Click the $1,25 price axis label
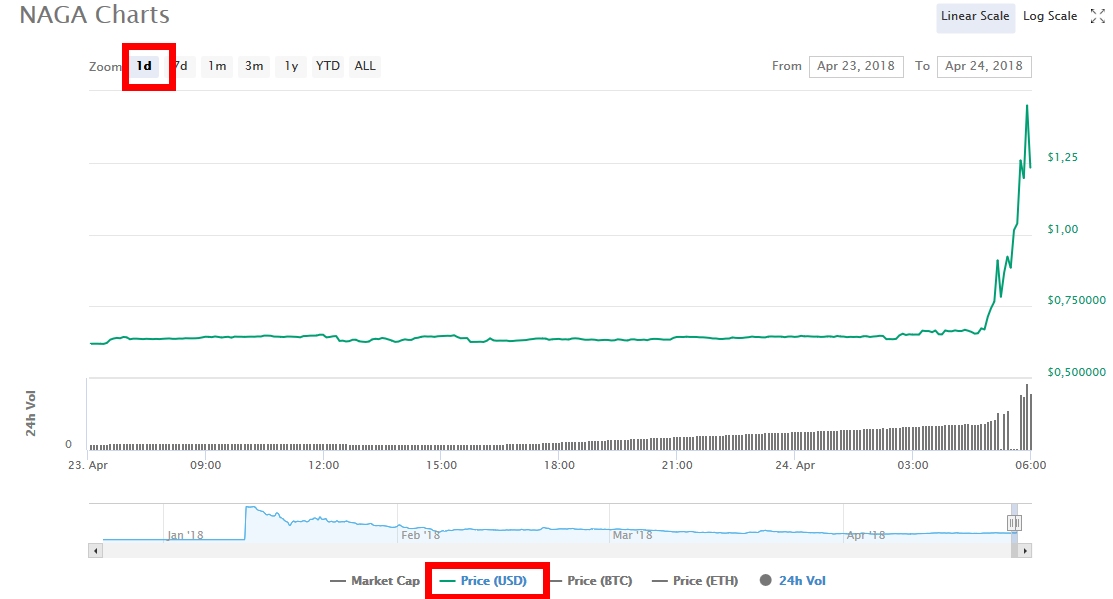Image resolution: width=1113 pixels, height=599 pixels. pos(1063,157)
